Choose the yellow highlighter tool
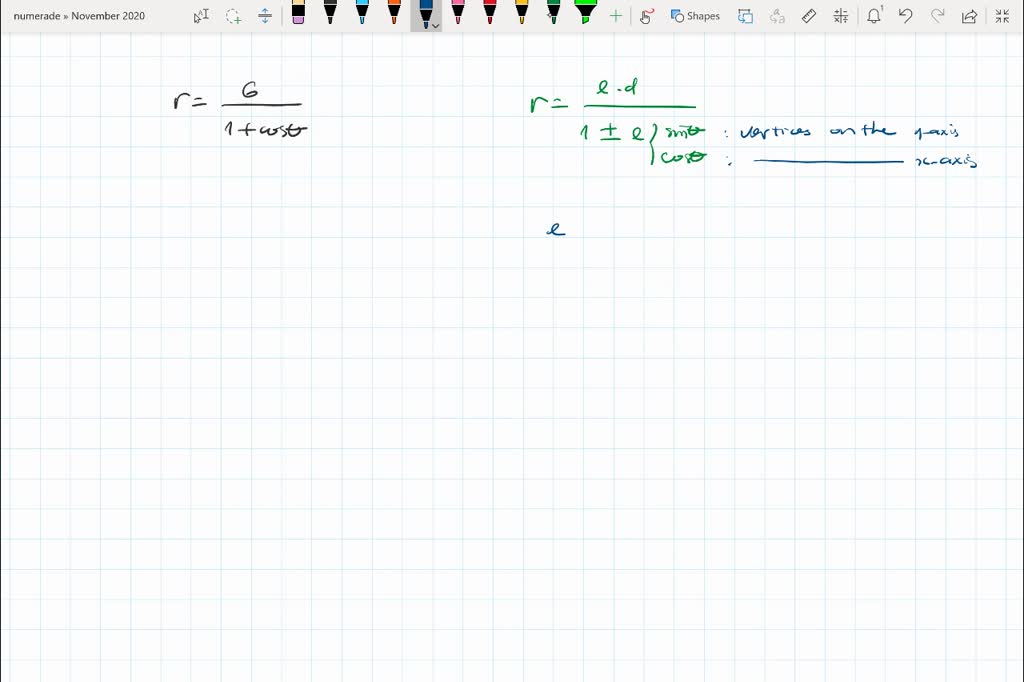Image resolution: width=1024 pixels, height=682 pixels. pyautogui.click(x=521, y=16)
